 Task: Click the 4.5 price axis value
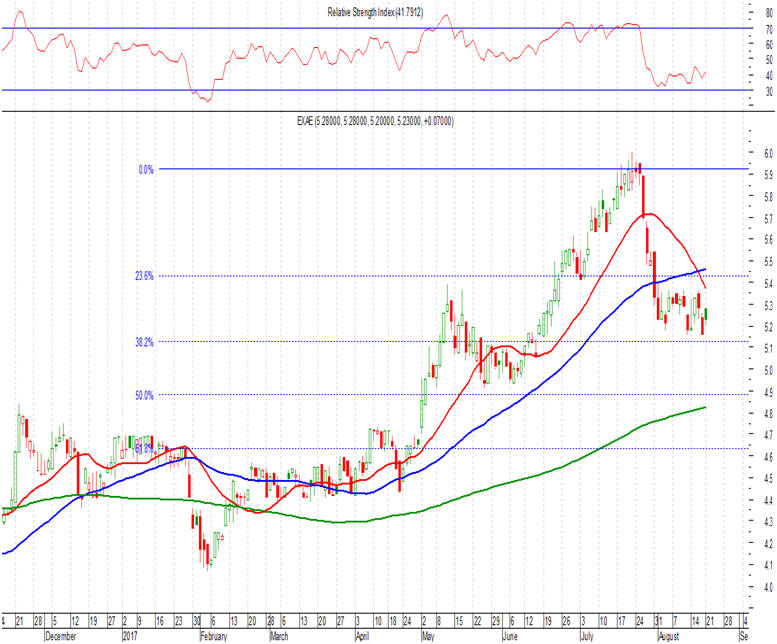point(768,479)
